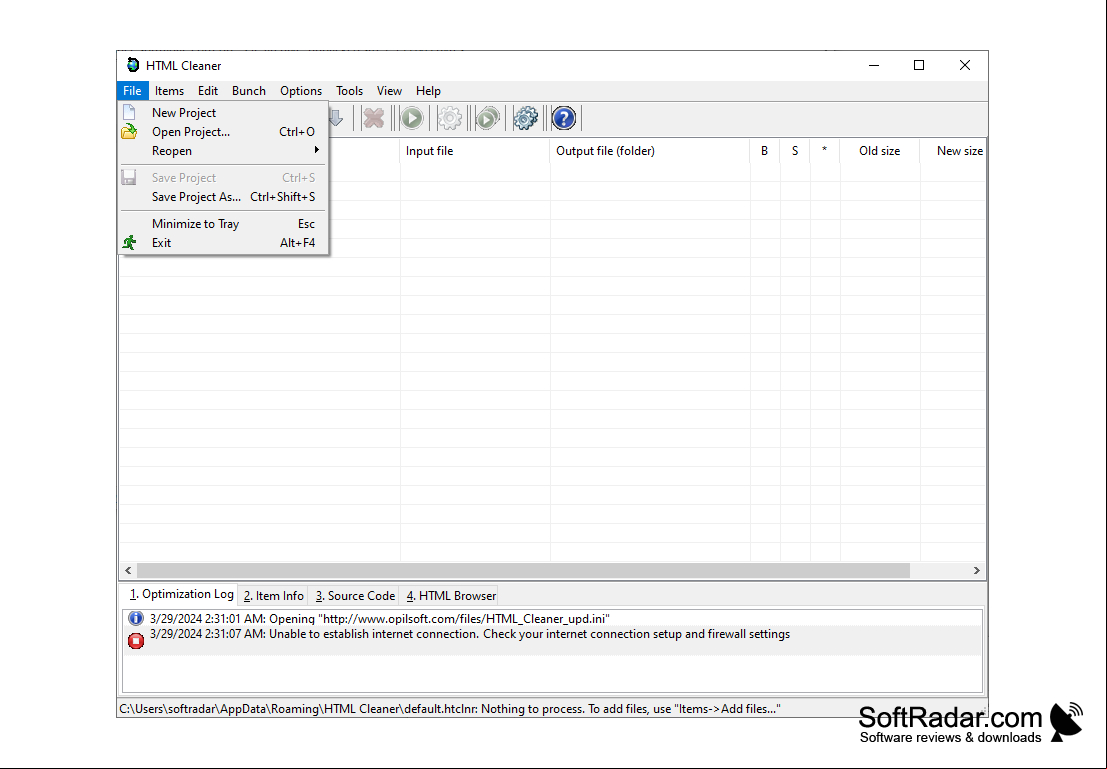Switch to the Item Info tab

(x=273, y=596)
